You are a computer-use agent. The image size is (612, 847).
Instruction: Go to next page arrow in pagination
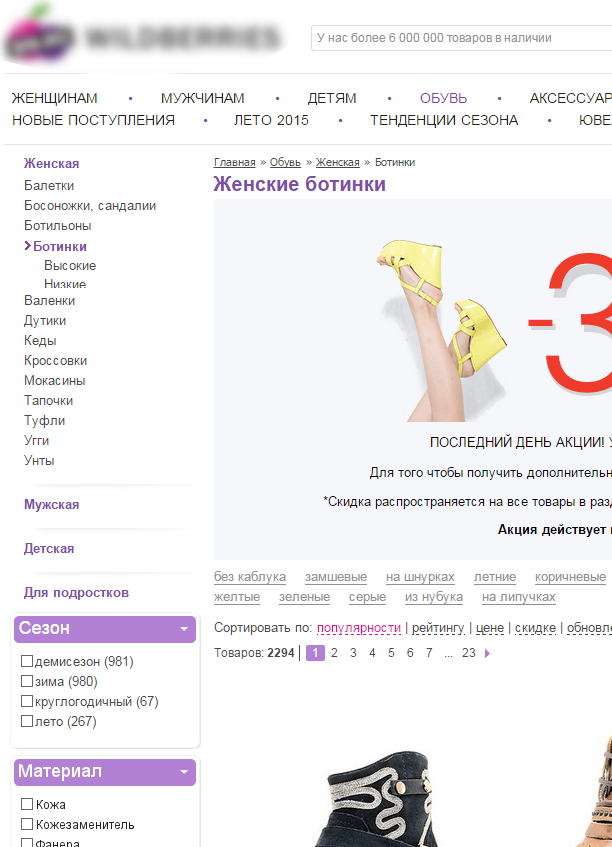coord(487,654)
